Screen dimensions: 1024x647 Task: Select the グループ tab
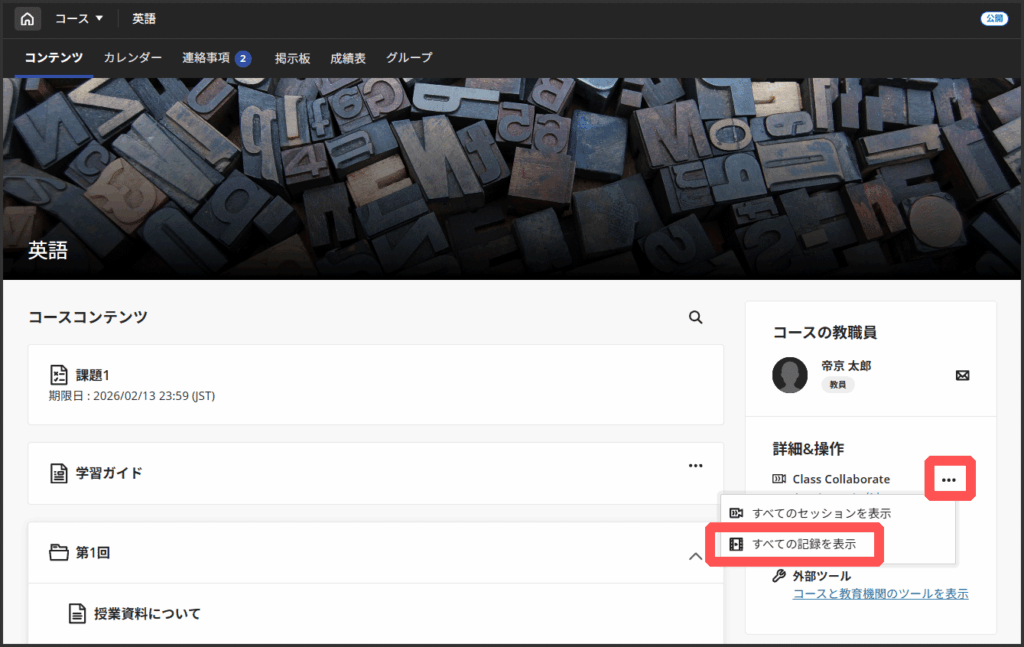pyautogui.click(x=409, y=58)
